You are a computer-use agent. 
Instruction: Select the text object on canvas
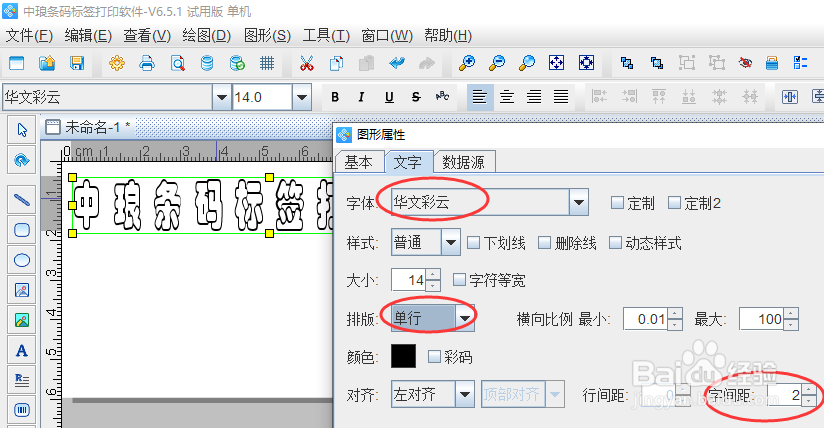point(202,205)
